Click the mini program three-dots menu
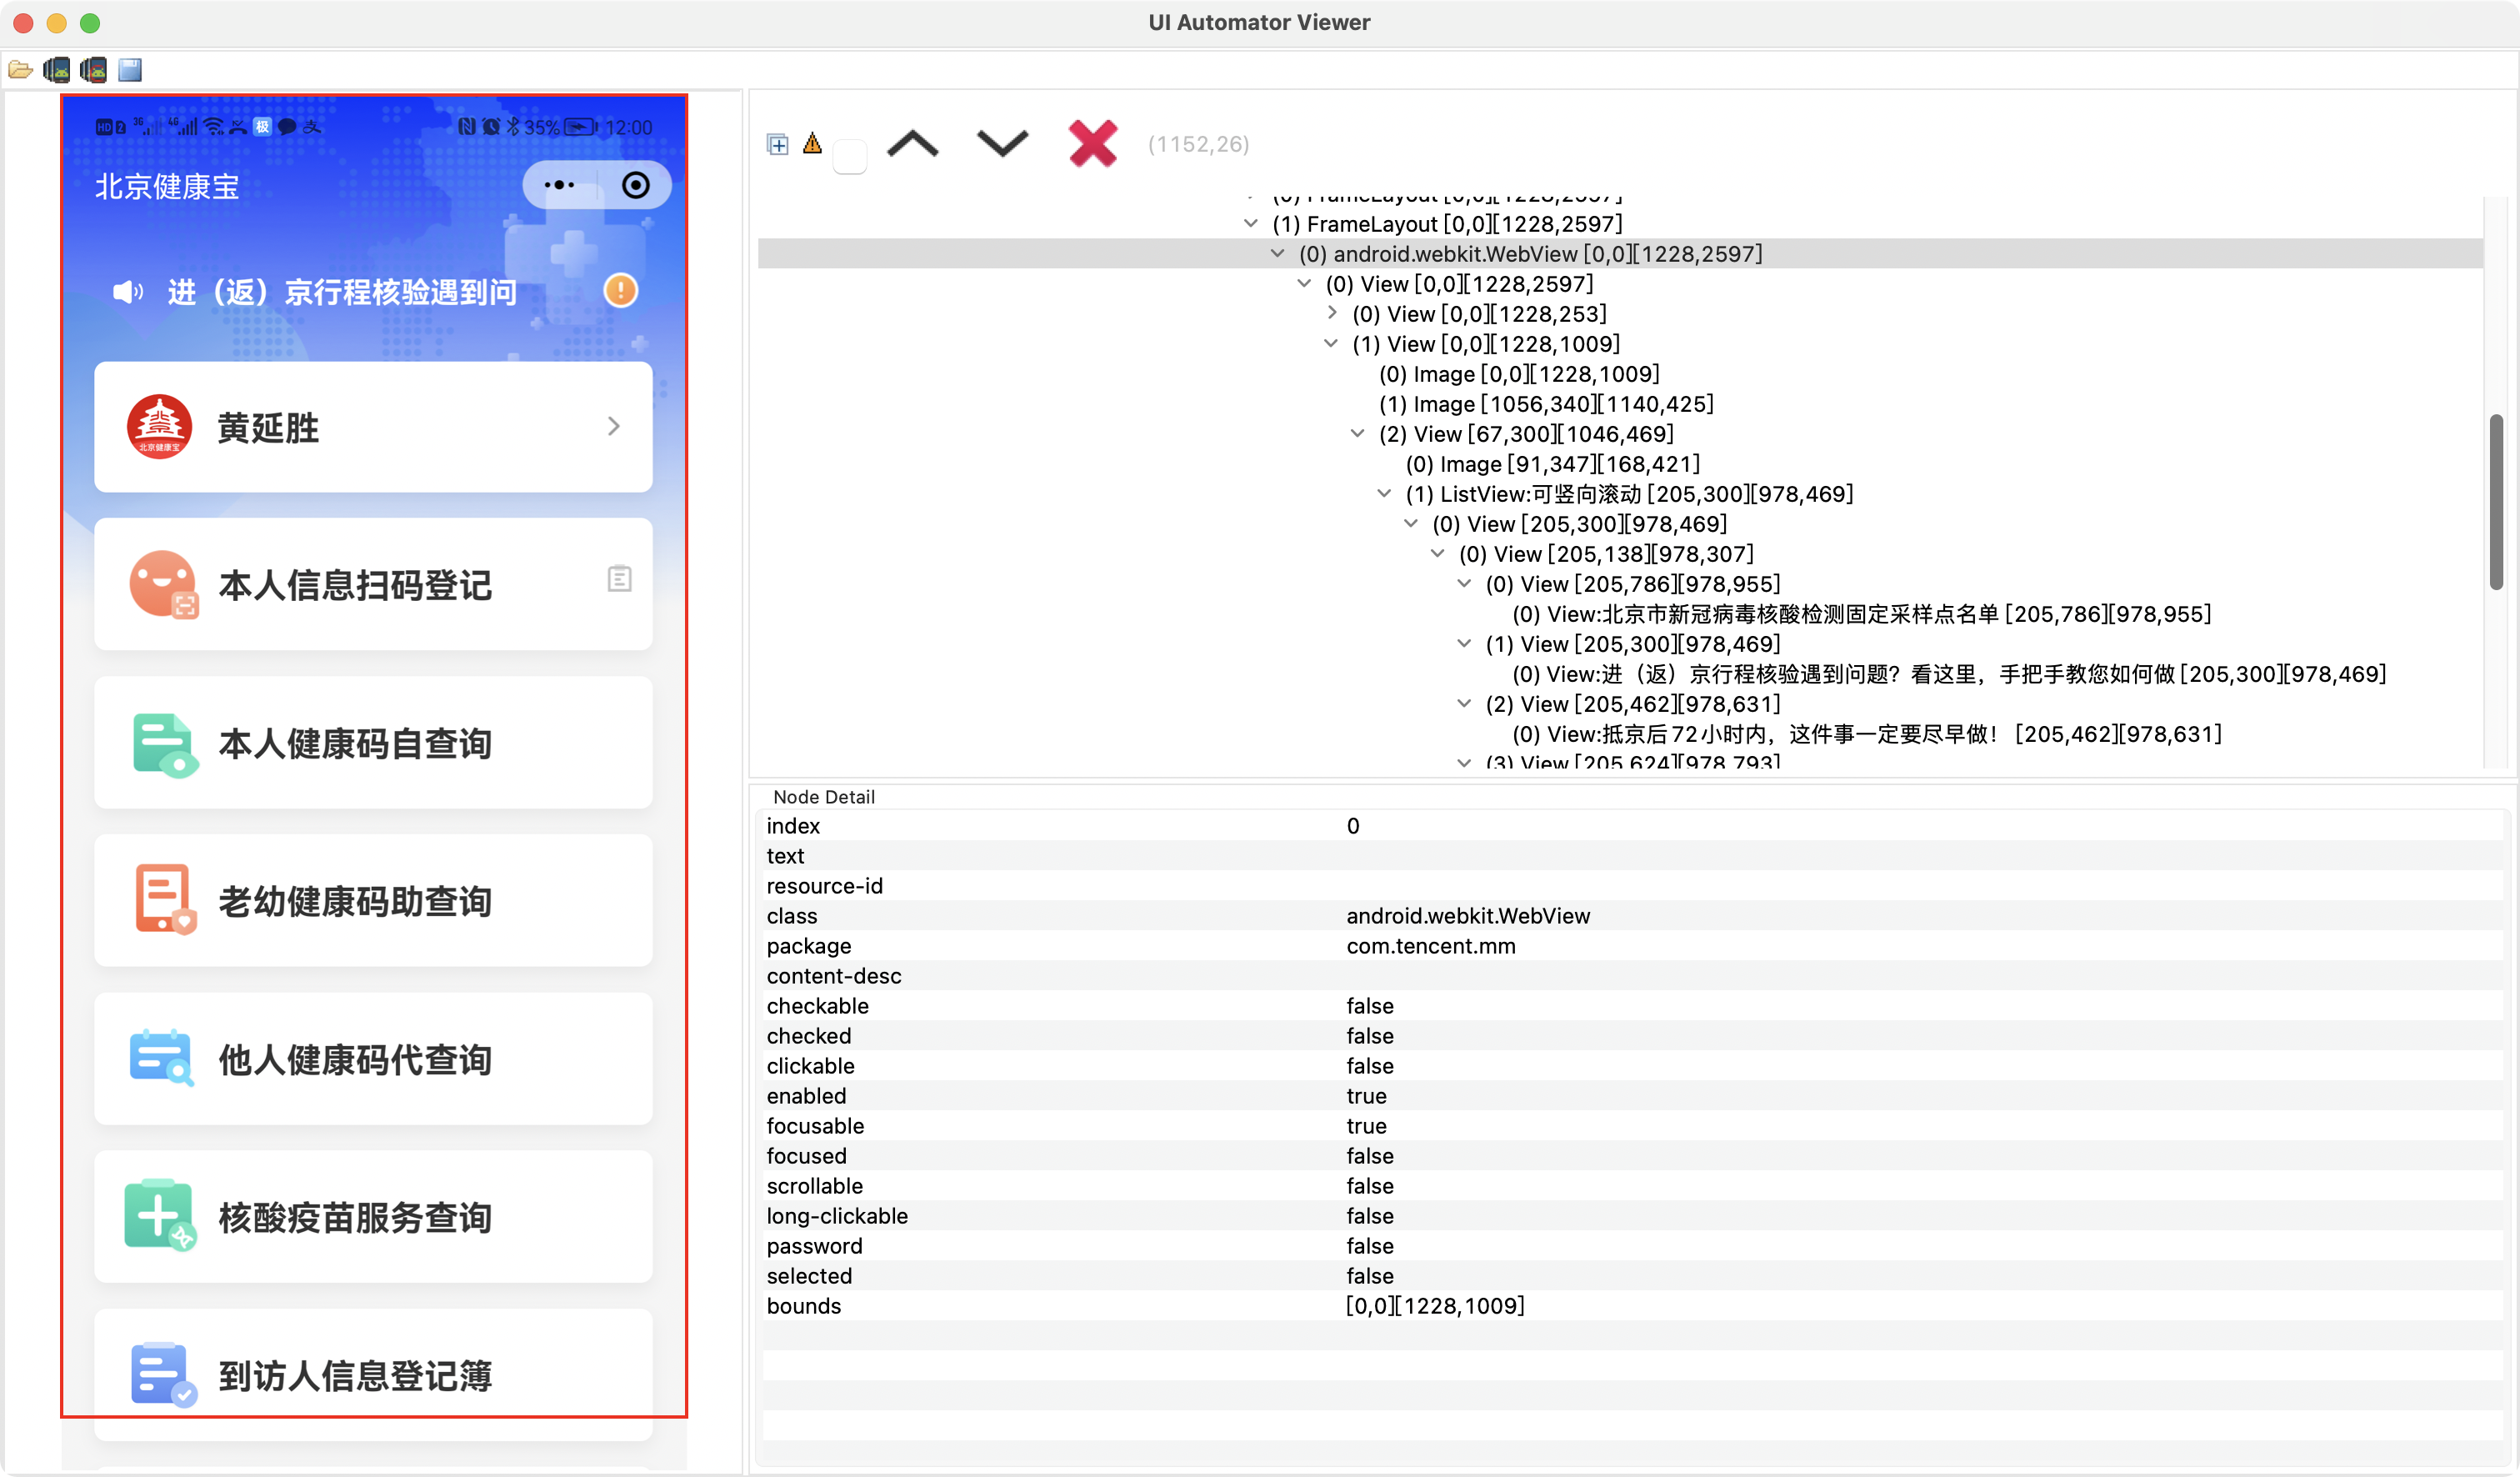The image size is (2520, 1477). (x=559, y=185)
